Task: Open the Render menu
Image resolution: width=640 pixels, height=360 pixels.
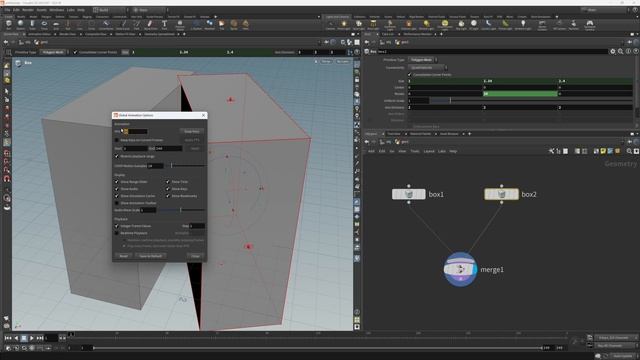Action: tap(28, 10)
